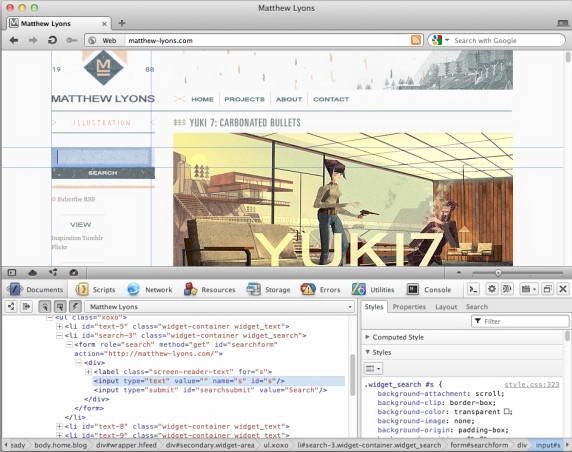Viewport: 572px width, 452px height.
Task: Click the RSS feed icon in address bar
Action: point(416,40)
